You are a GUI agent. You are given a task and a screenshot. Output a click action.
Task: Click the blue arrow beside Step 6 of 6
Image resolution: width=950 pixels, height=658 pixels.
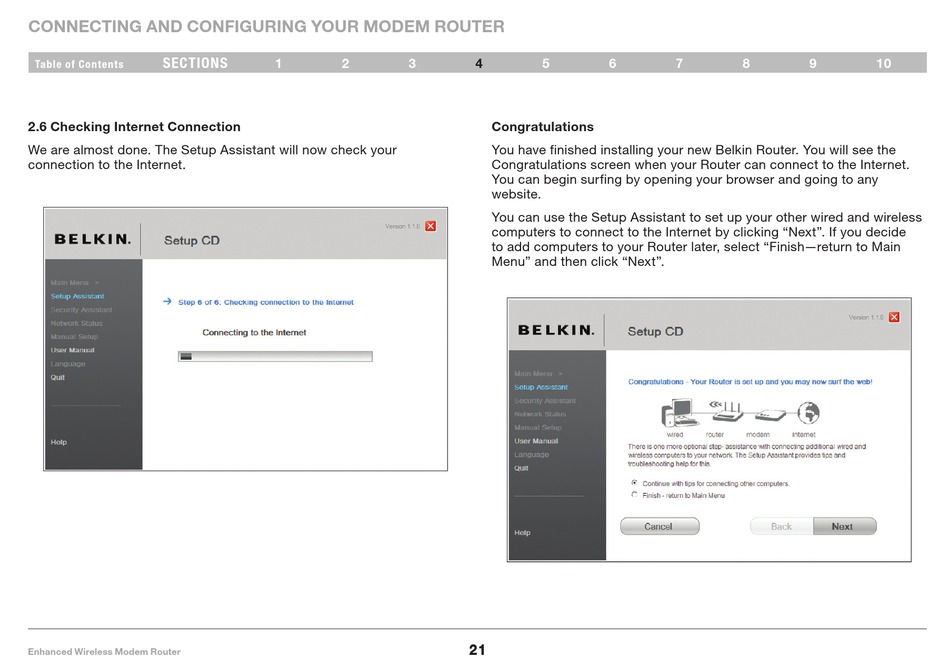pyautogui.click(x=167, y=302)
